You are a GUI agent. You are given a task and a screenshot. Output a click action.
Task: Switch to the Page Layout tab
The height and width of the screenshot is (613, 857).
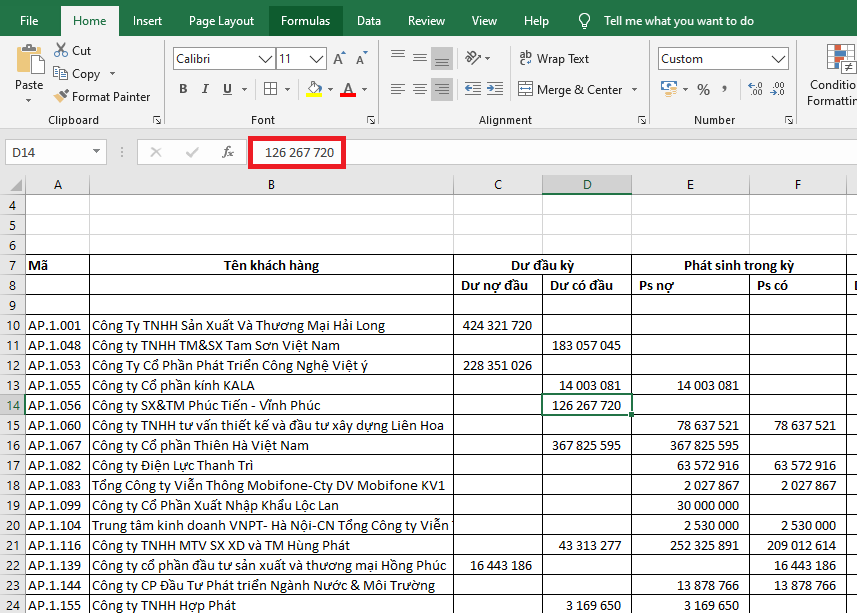click(221, 21)
